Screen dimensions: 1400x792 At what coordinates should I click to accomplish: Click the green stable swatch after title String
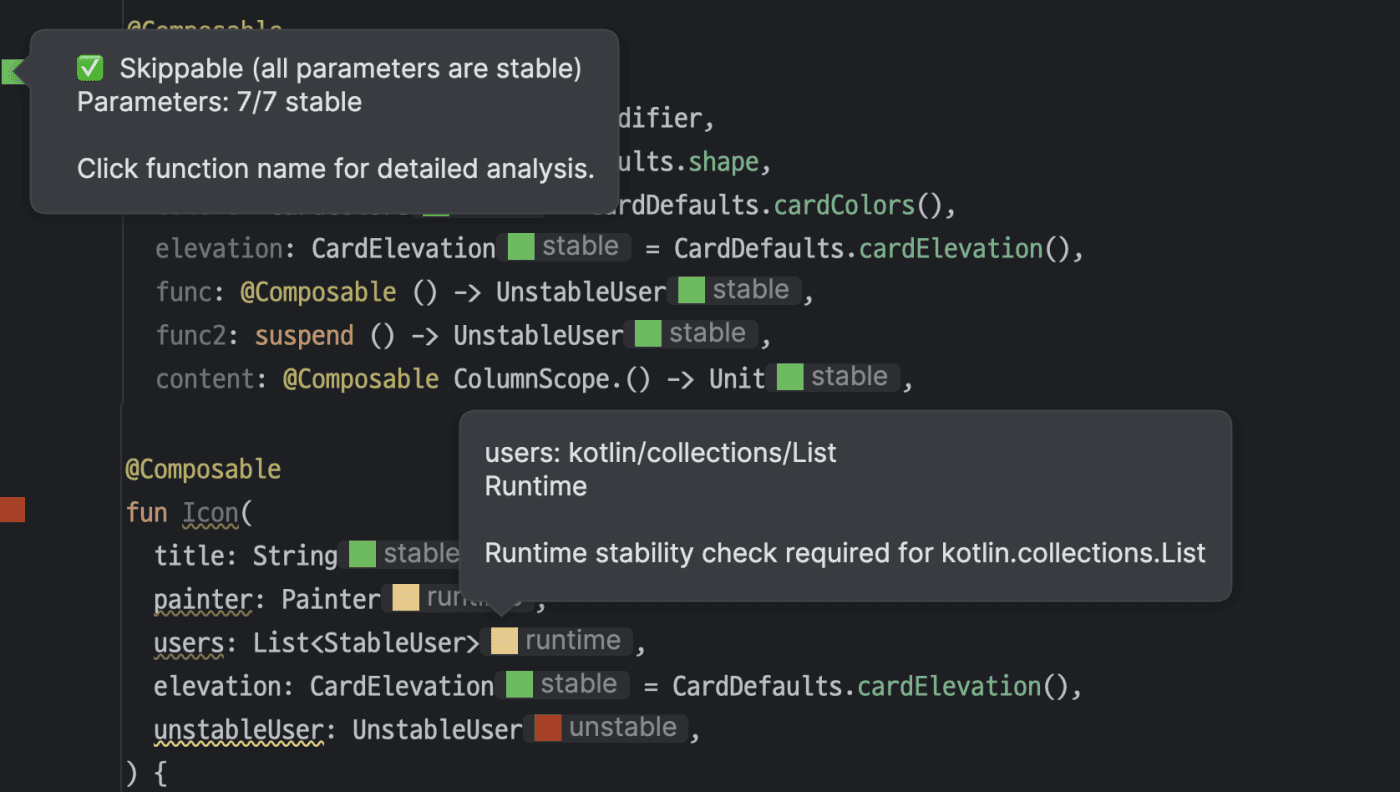[362, 554]
